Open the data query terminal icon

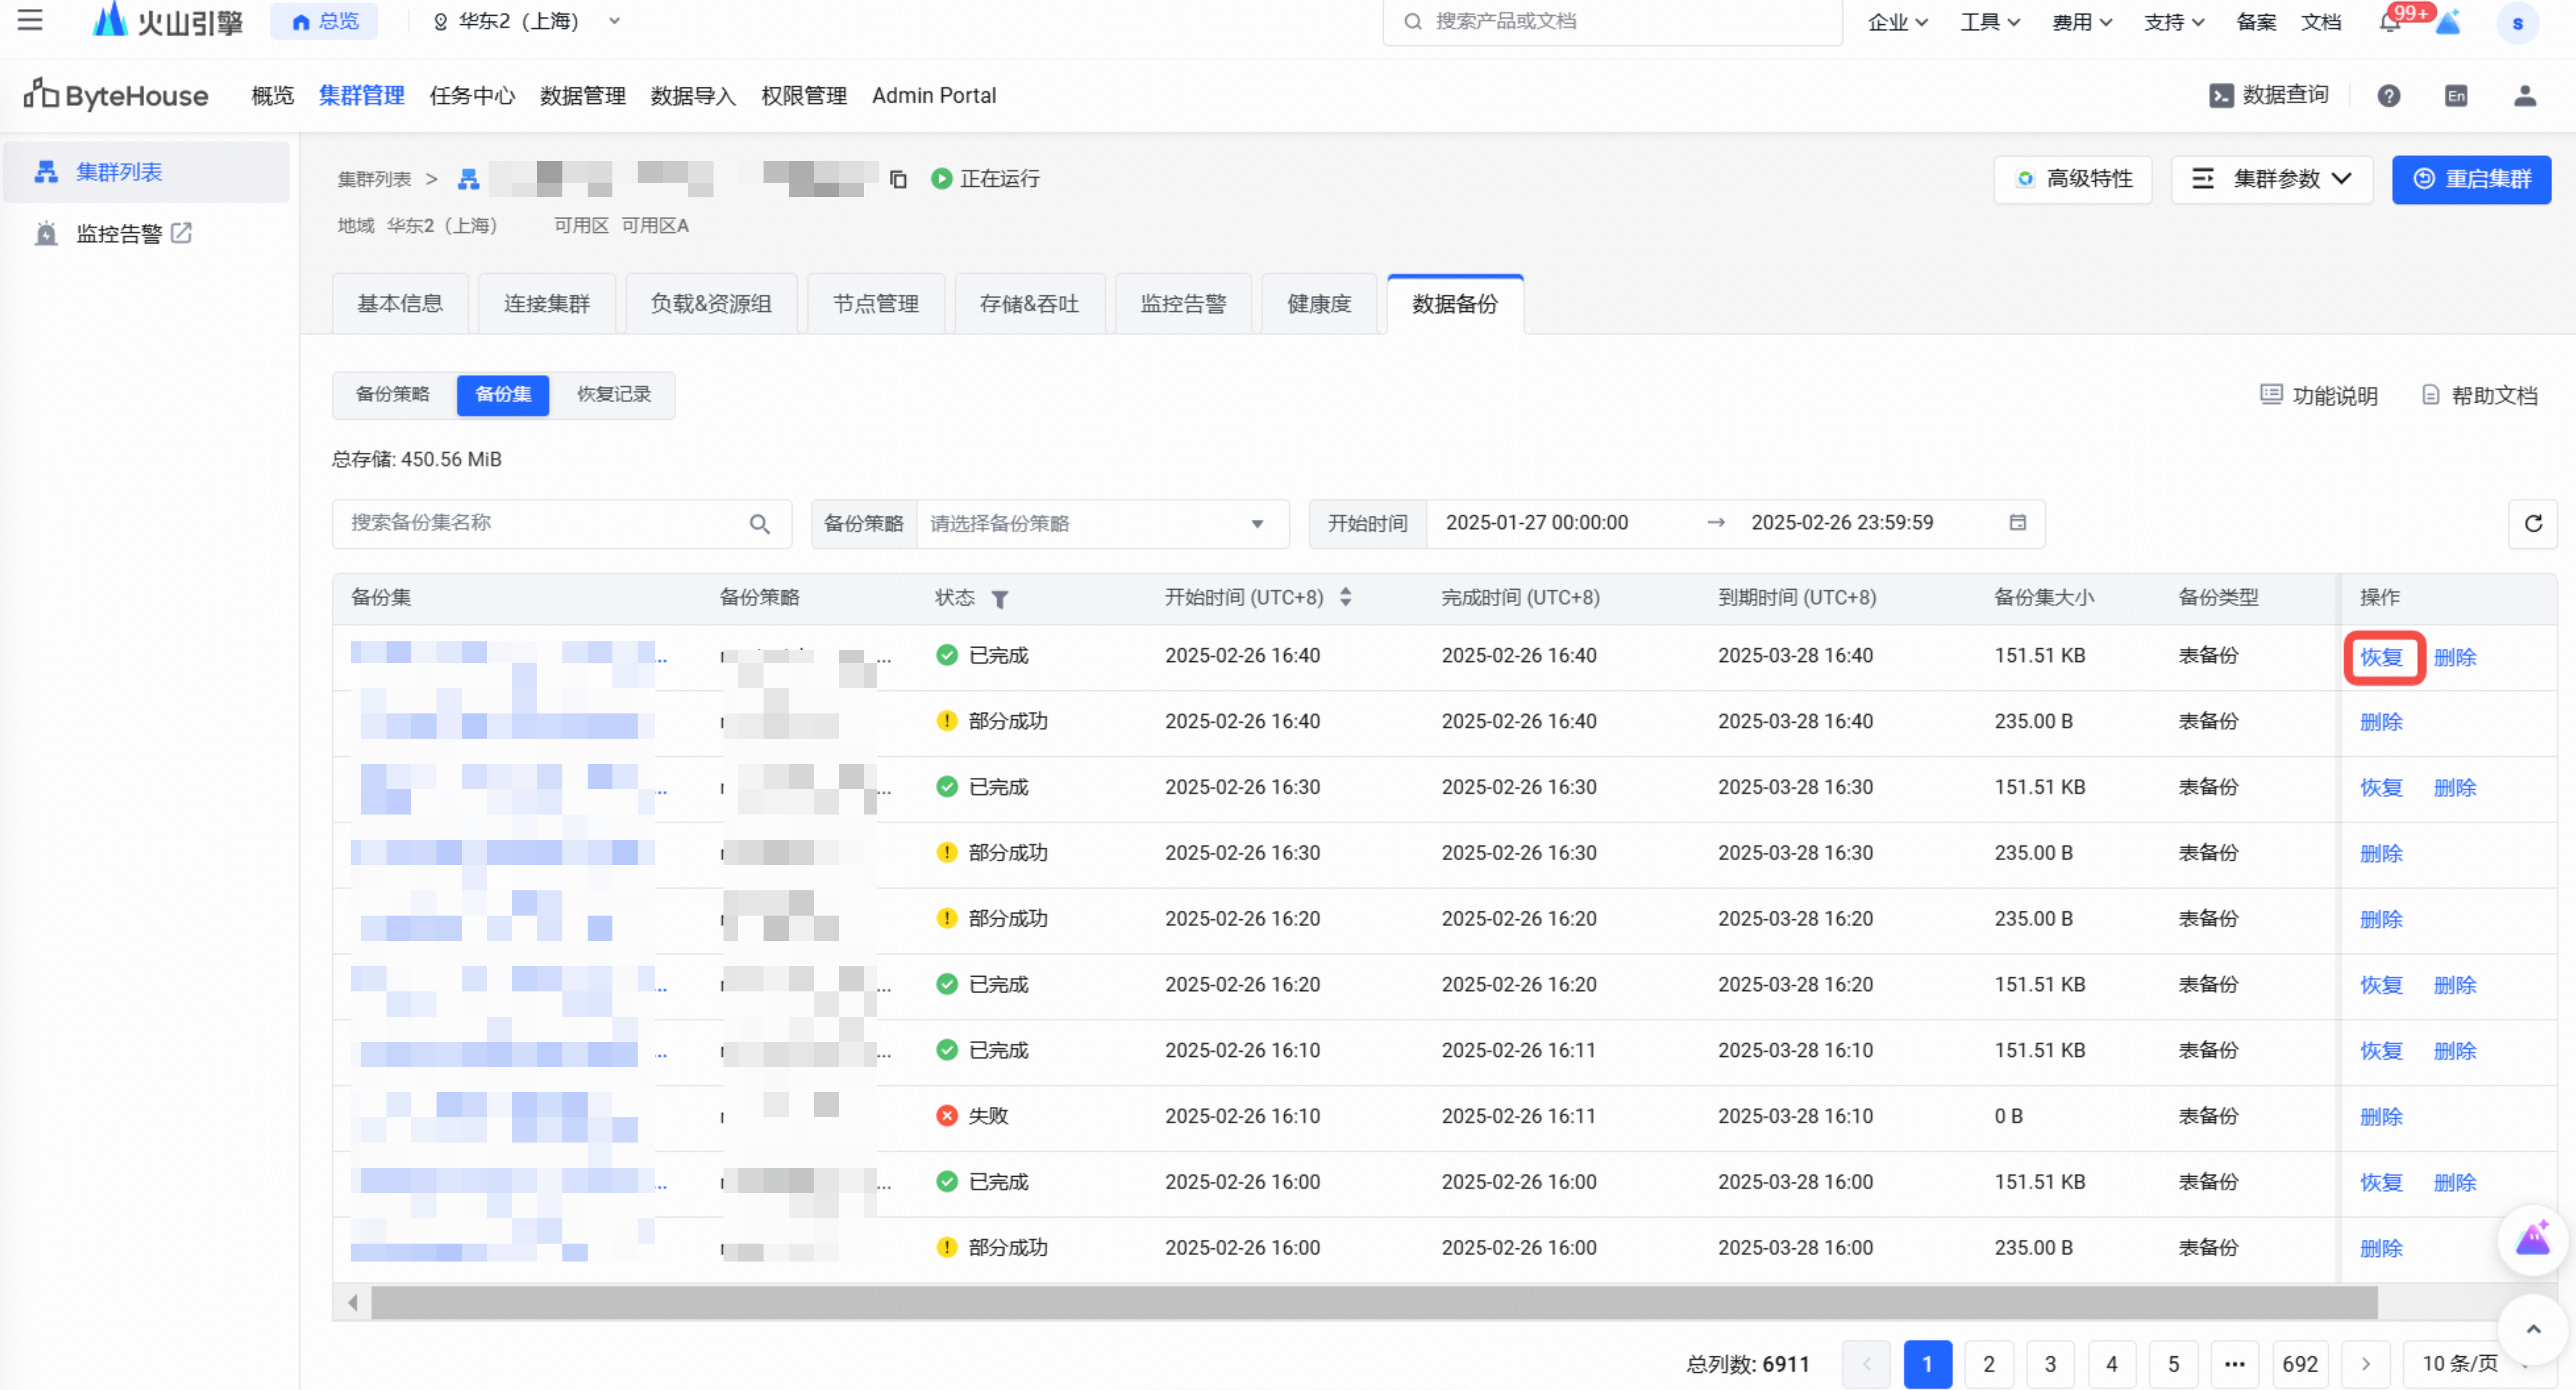(x=2221, y=96)
